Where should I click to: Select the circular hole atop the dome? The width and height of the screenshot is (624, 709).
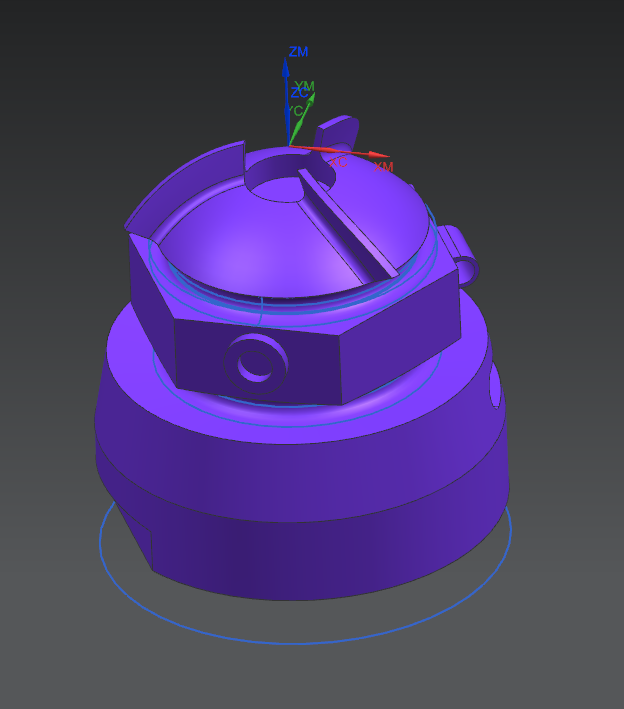click(271, 180)
